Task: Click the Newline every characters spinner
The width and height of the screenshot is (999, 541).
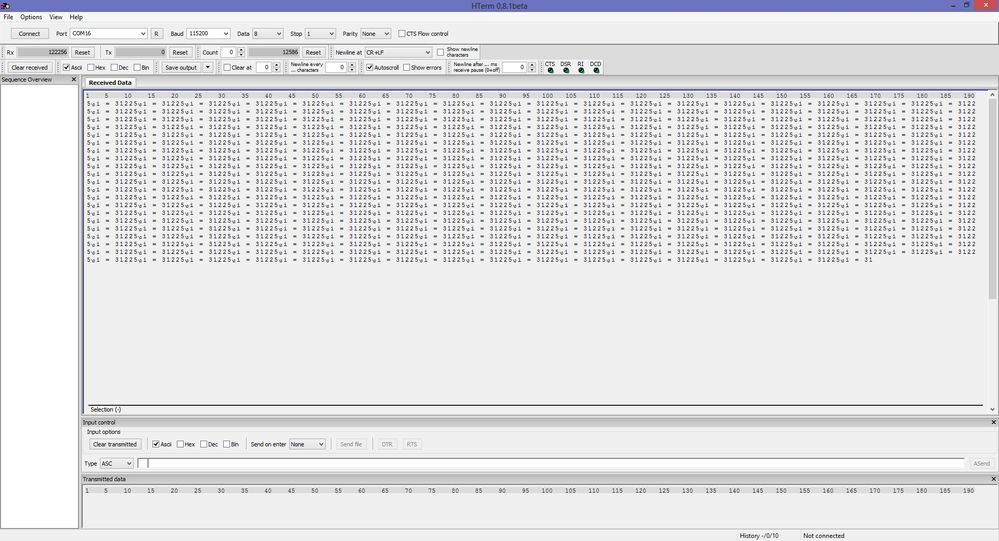Action: 340,68
